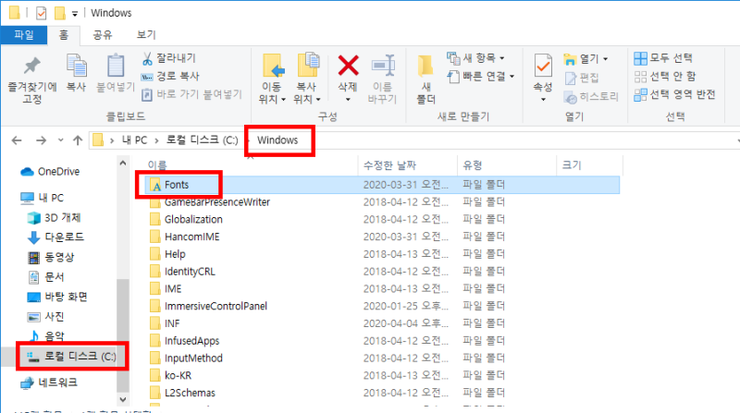Image resolution: width=740 pixels, height=413 pixels.
Task: Click 선택 영역 반전 (Invert selection)
Action: pos(675,94)
